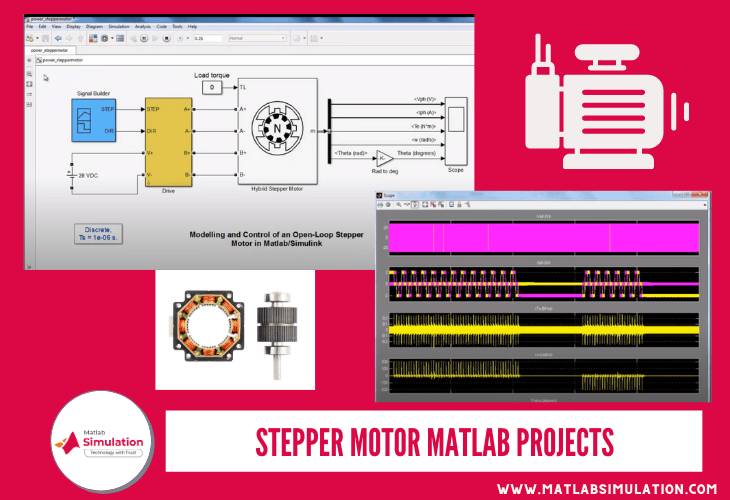This screenshot has height=500, width=730.
Task: Click the Run/Pause simulation button
Action: click(144, 38)
